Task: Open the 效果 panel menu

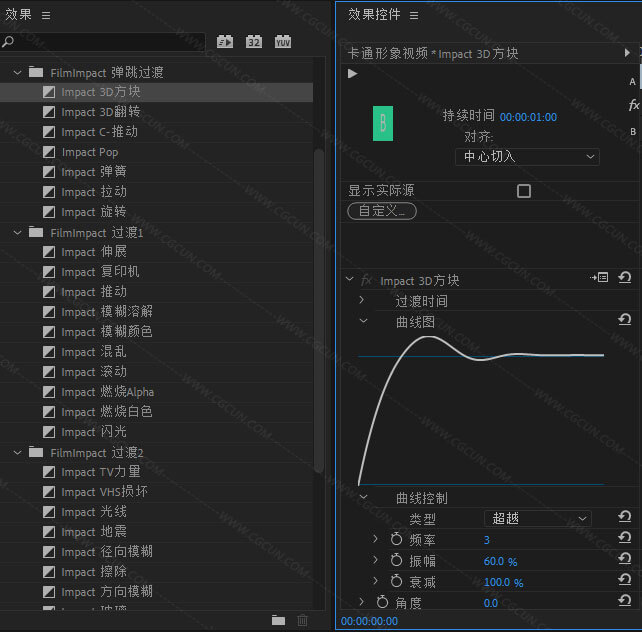Action: 46,15
